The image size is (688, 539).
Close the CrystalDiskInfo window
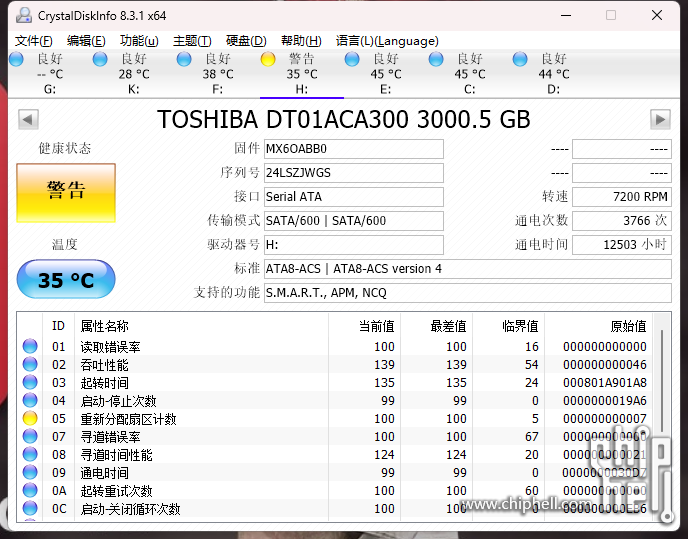tap(657, 15)
